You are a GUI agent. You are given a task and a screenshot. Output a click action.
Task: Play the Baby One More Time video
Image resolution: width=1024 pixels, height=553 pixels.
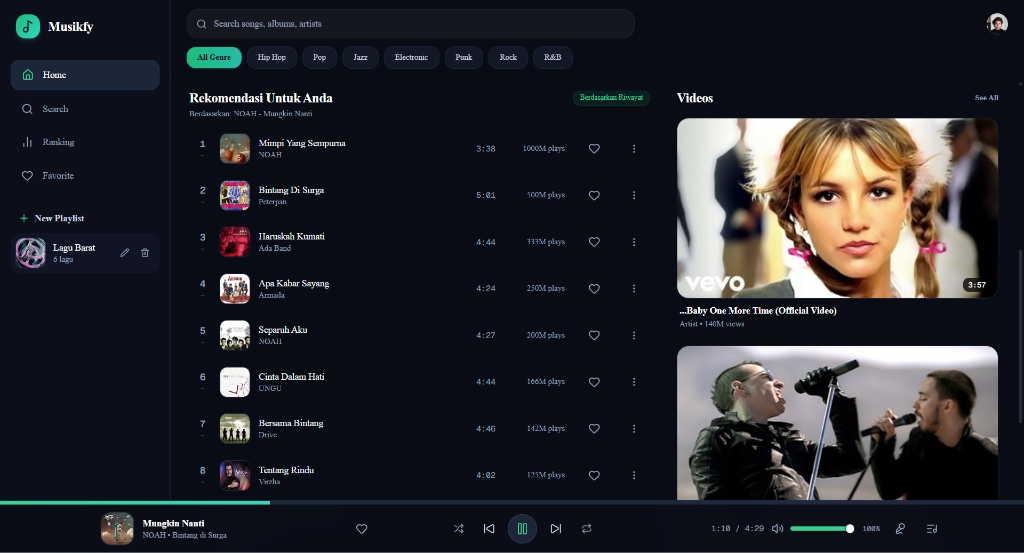tap(837, 208)
